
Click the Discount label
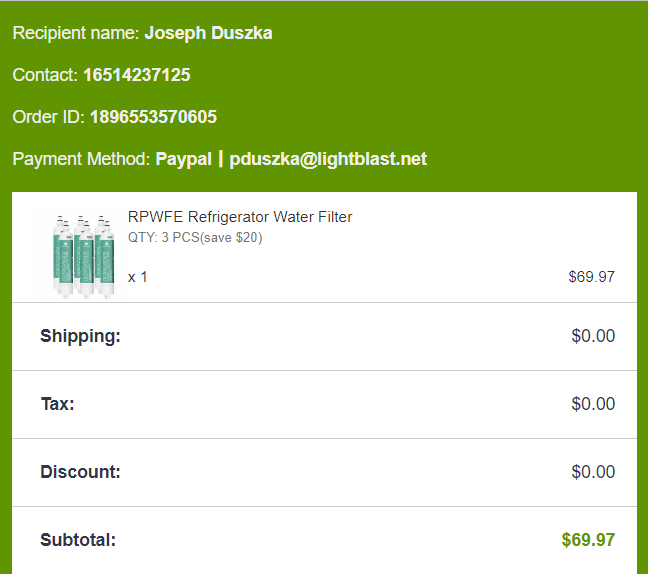pos(80,472)
